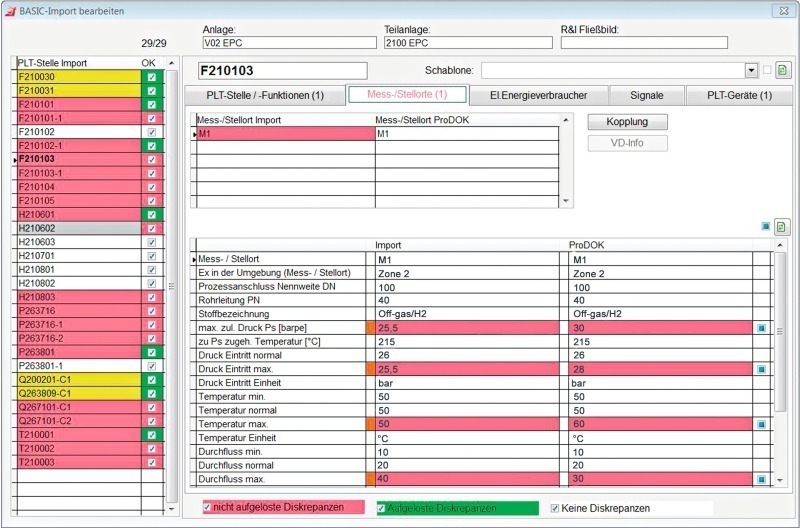This screenshot has height=528, width=800.
Task: Click the R&I Fließbild input field
Action: pyautogui.click(x=630, y=43)
